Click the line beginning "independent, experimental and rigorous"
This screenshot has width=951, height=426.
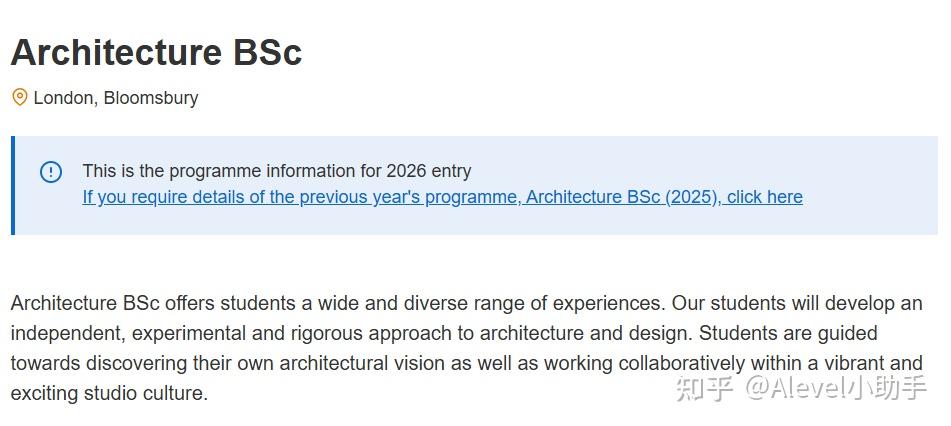(444, 333)
